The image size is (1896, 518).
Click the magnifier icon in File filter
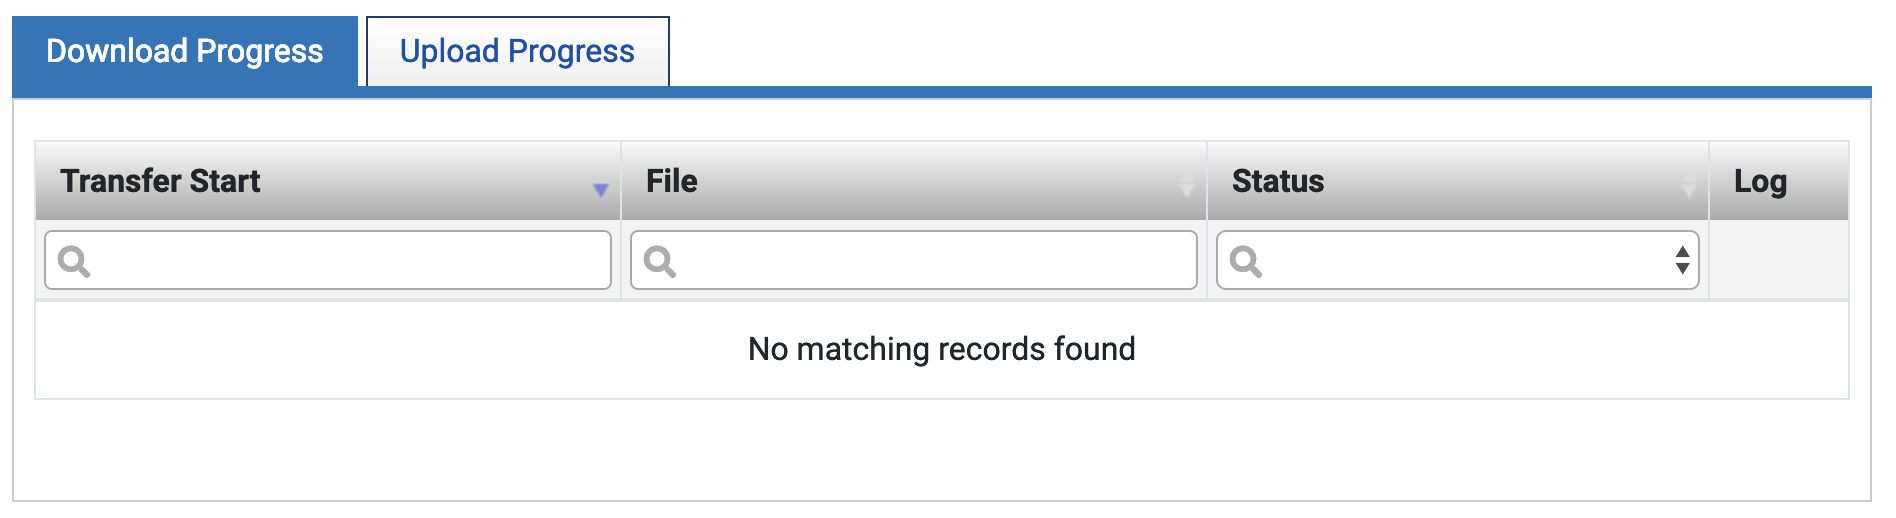point(660,262)
